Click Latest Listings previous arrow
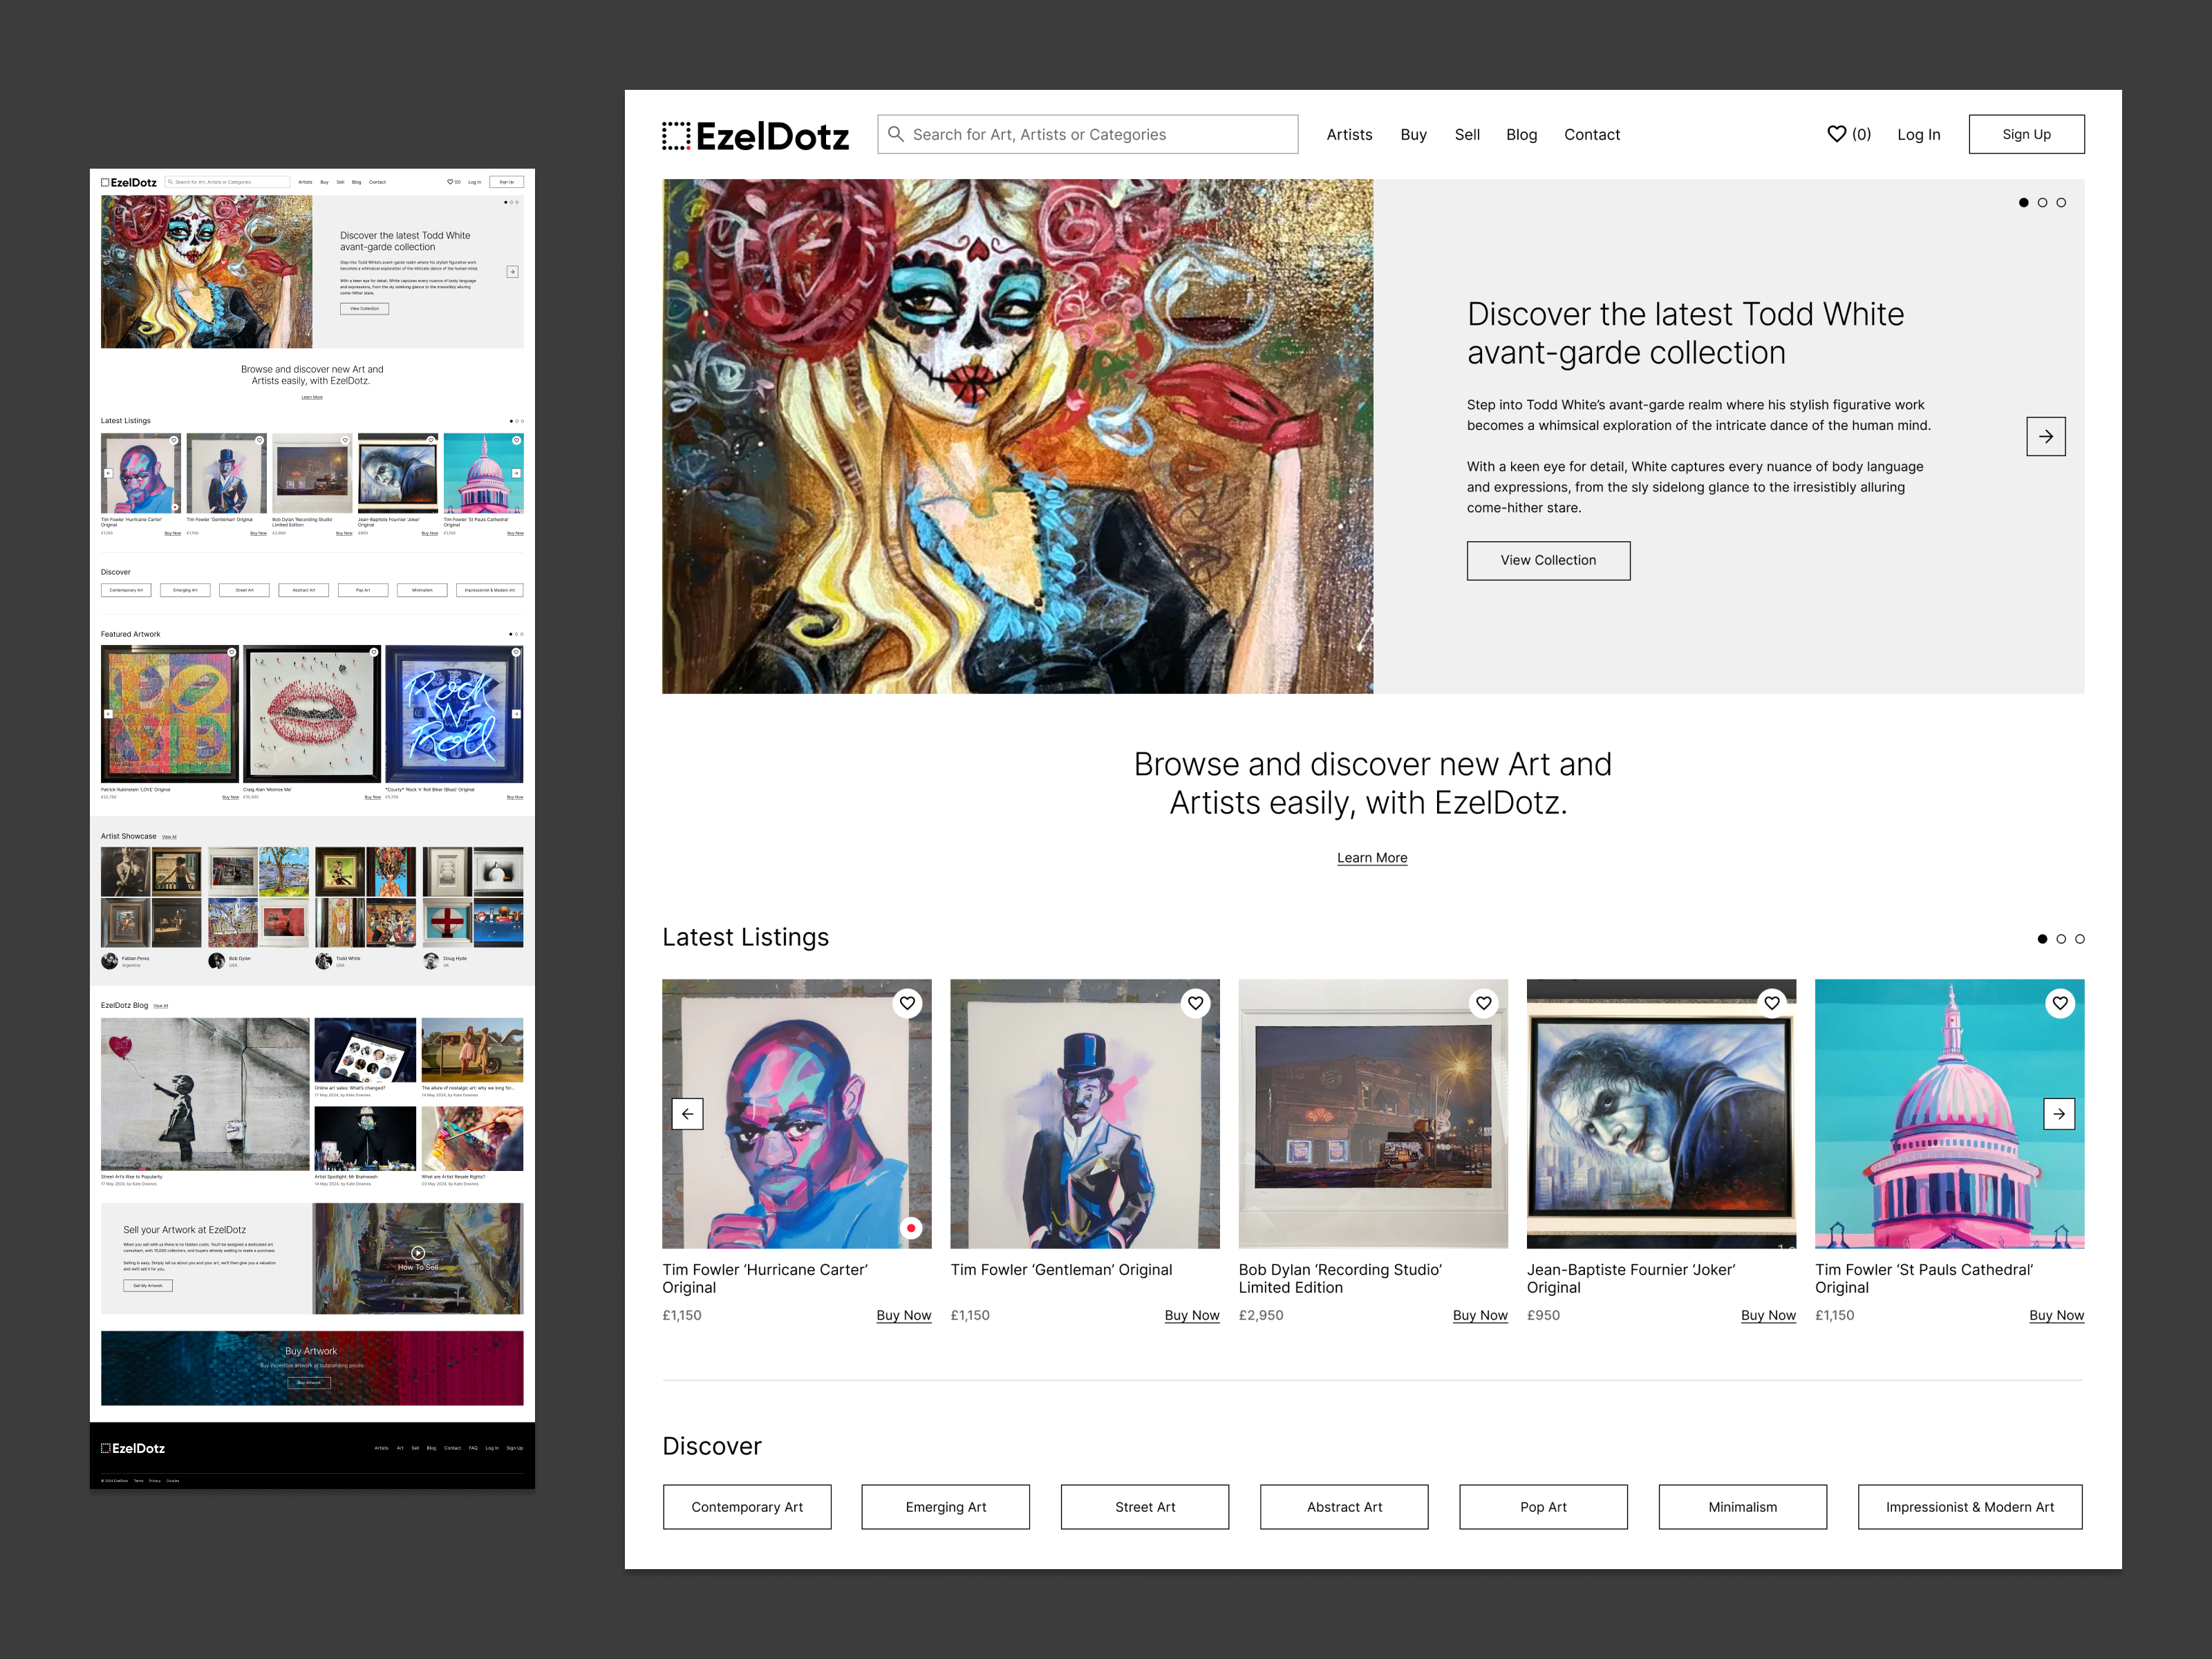This screenshot has width=2212, height=1659. click(688, 1114)
